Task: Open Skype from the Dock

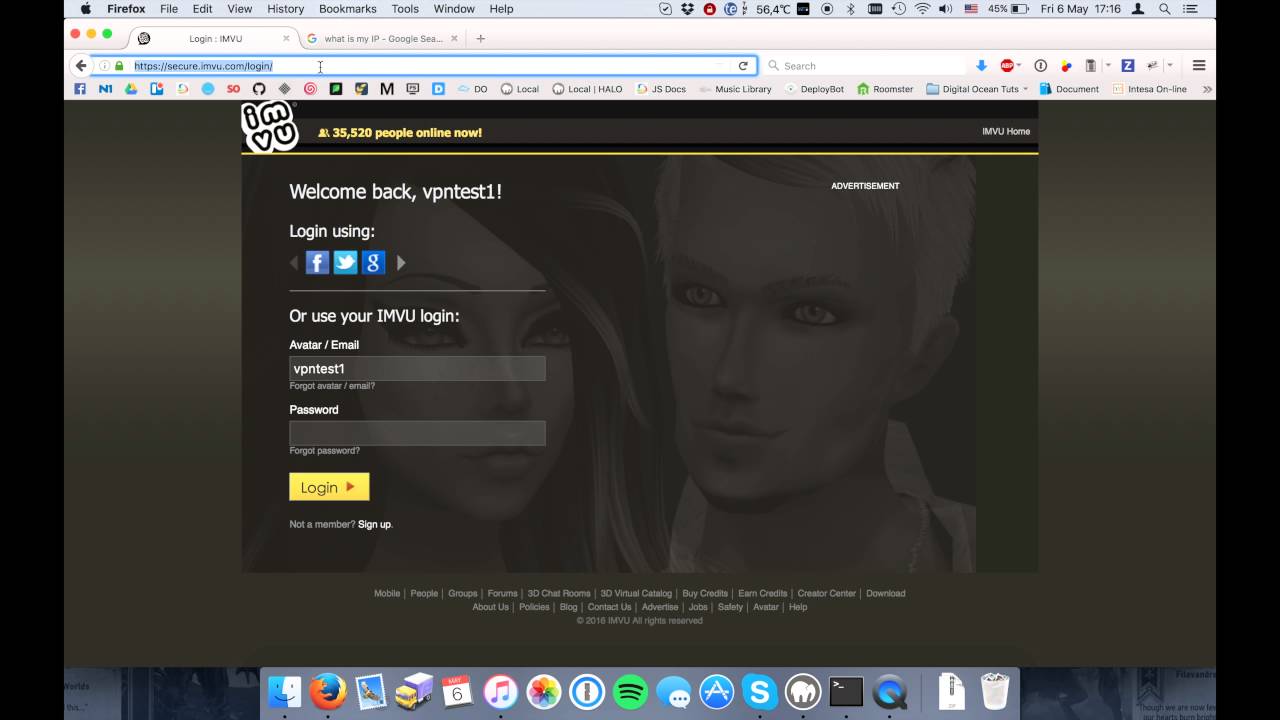Action: click(x=760, y=692)
